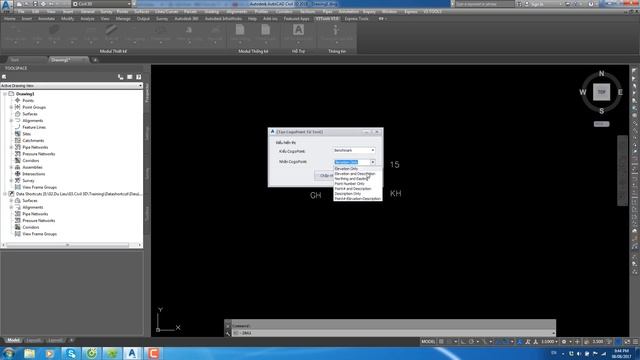Screen dimensions: 640x360
Task: Switch to the Manage ribbon tab
Action: [123, 19]
